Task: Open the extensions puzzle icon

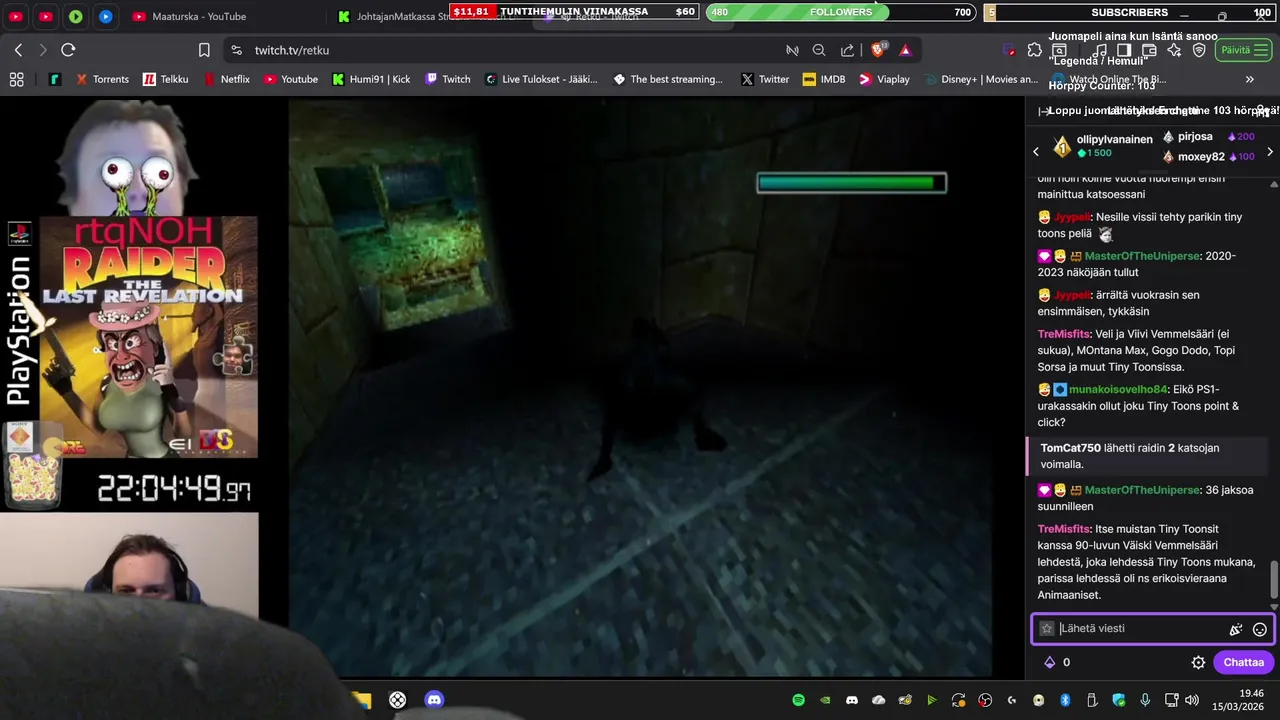Action: 1035,50
